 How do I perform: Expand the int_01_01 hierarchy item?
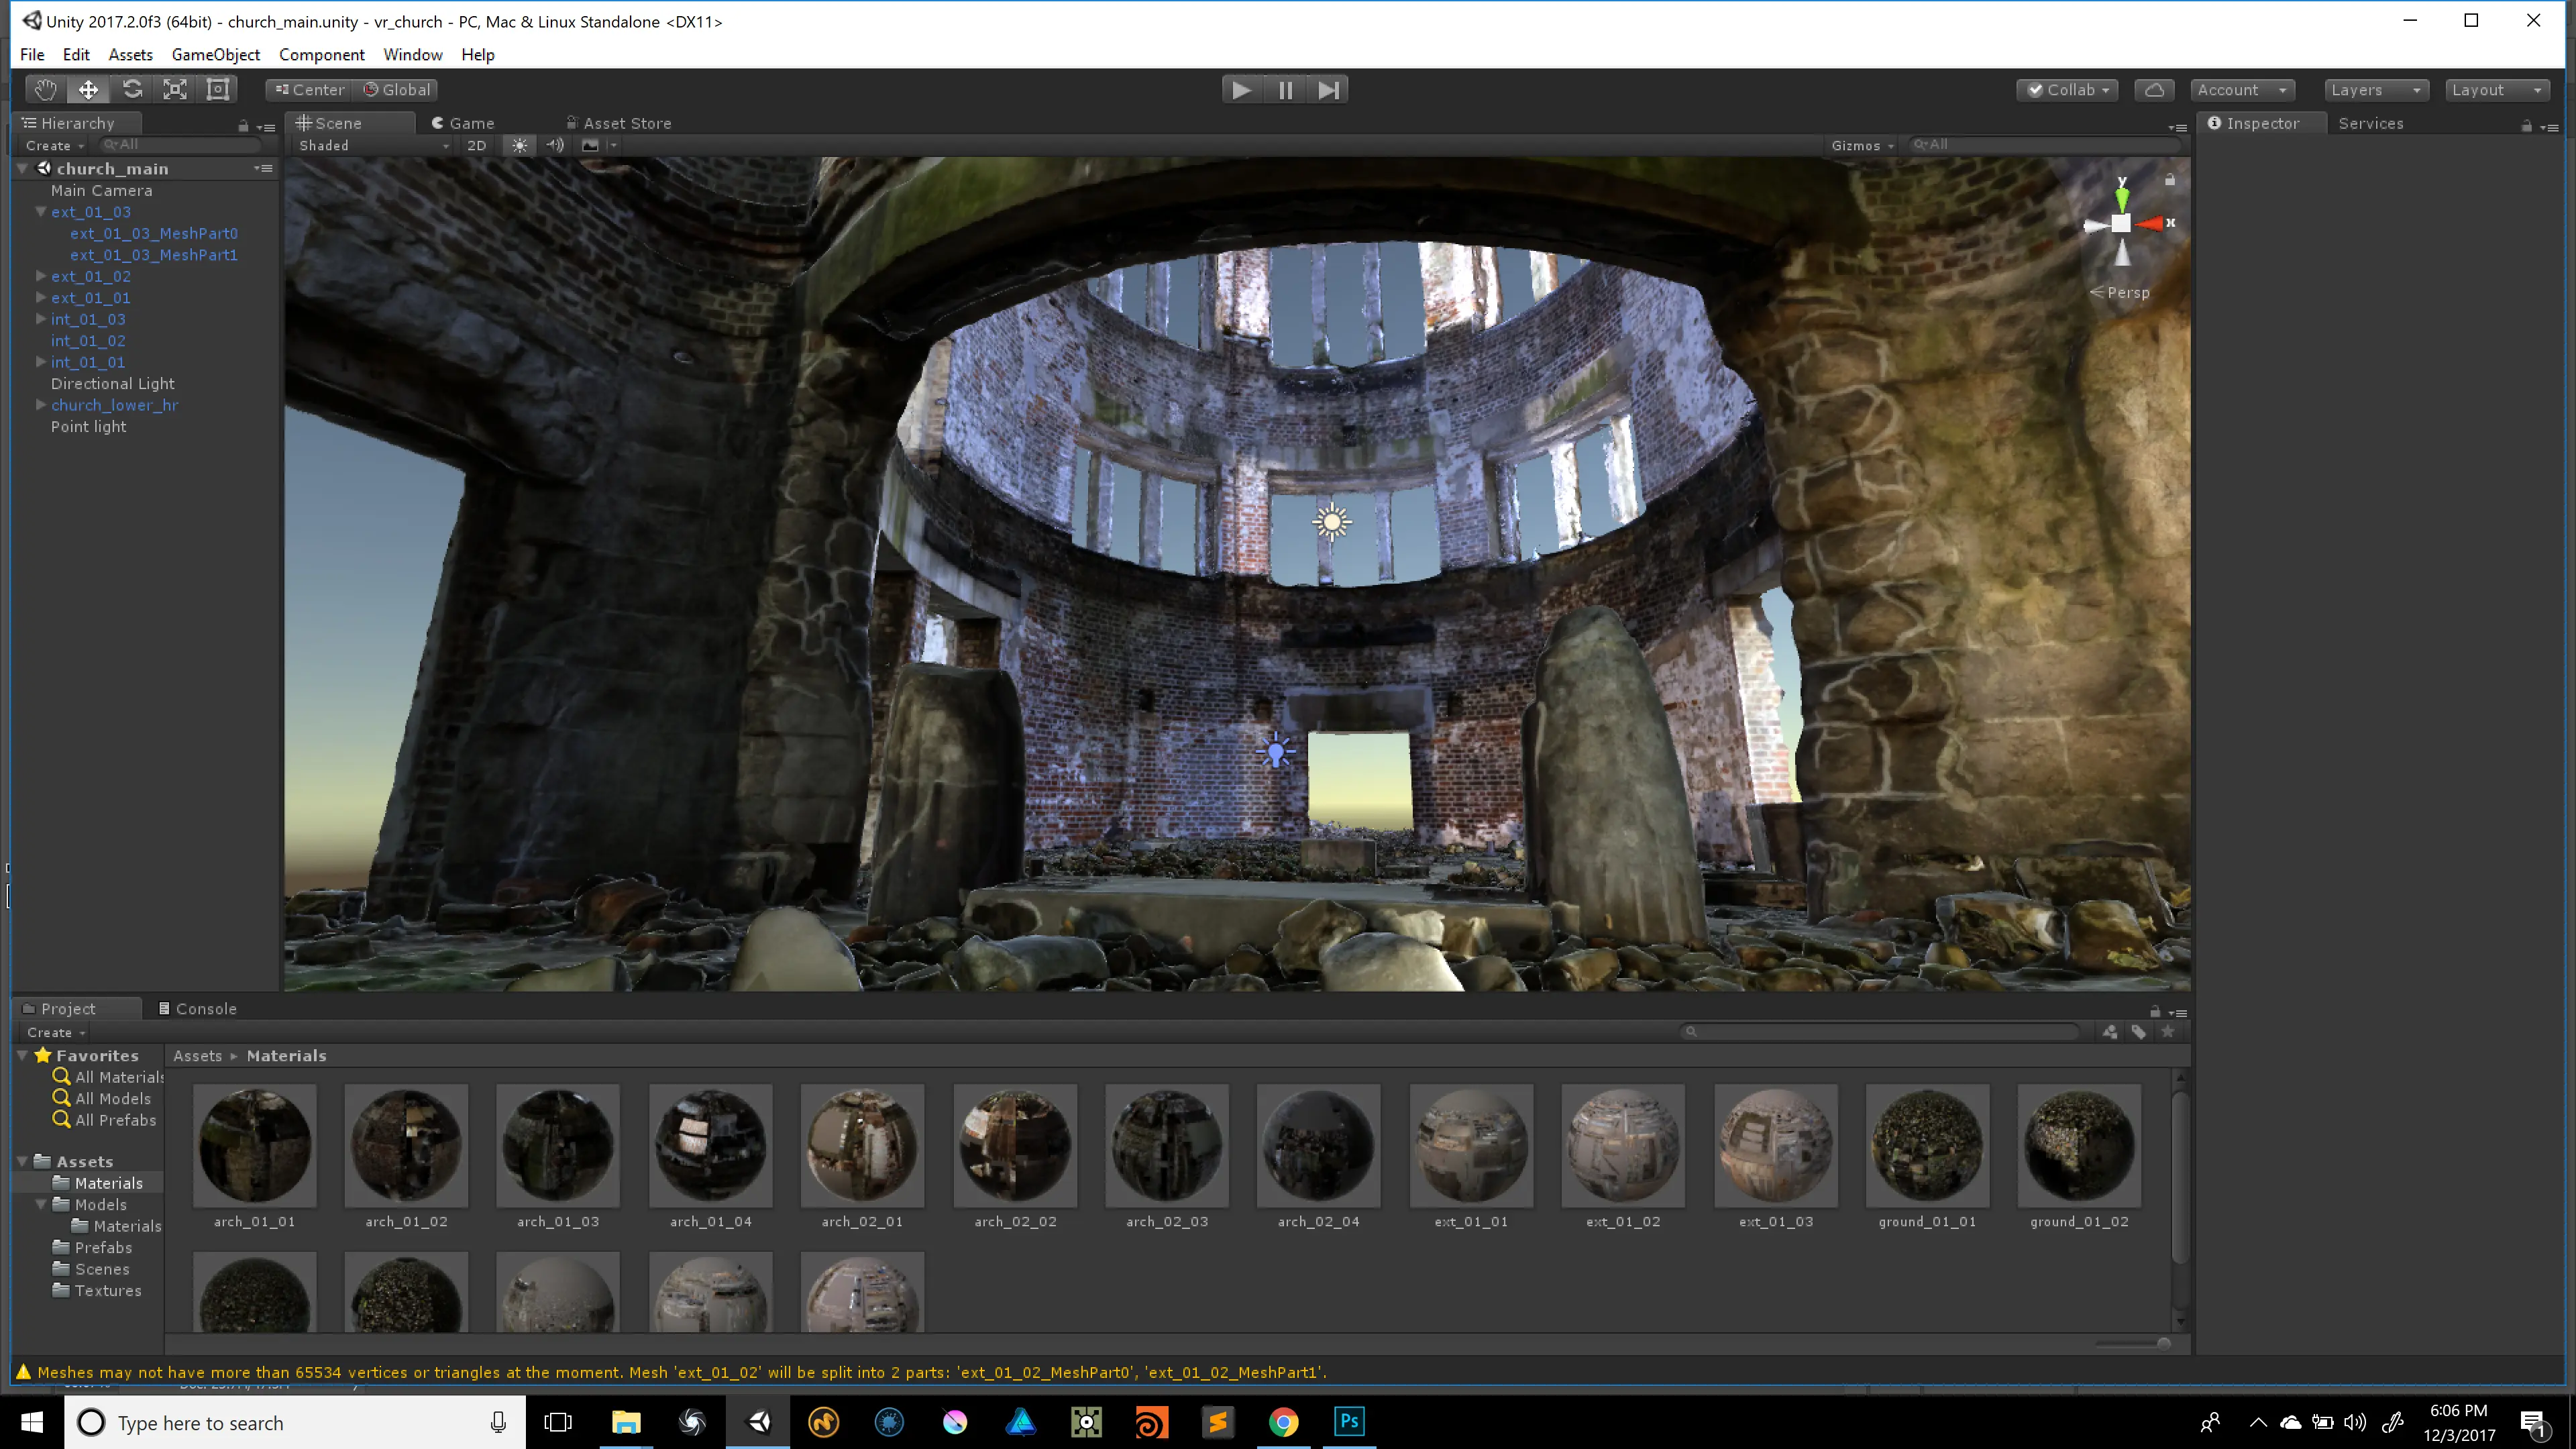coord(41,362)
